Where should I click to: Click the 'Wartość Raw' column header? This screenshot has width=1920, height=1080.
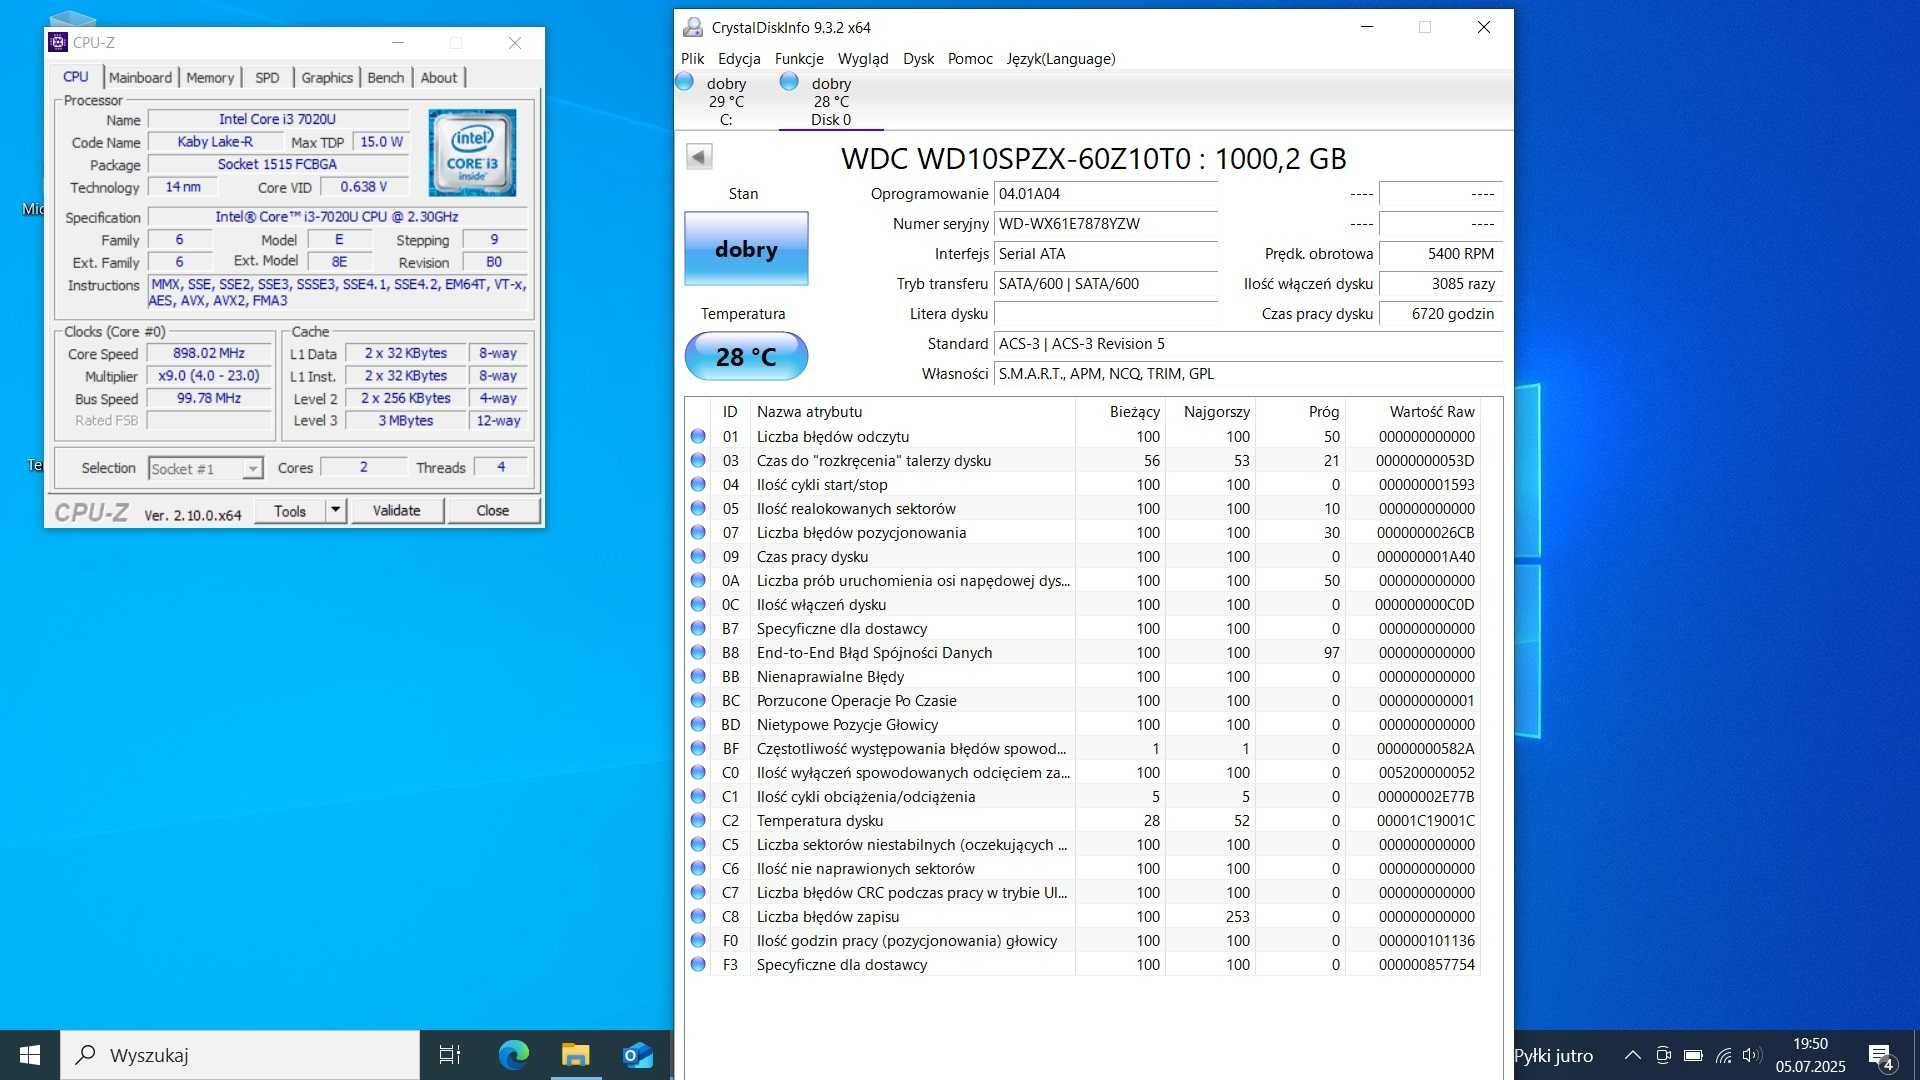(x=1412, y=411)
